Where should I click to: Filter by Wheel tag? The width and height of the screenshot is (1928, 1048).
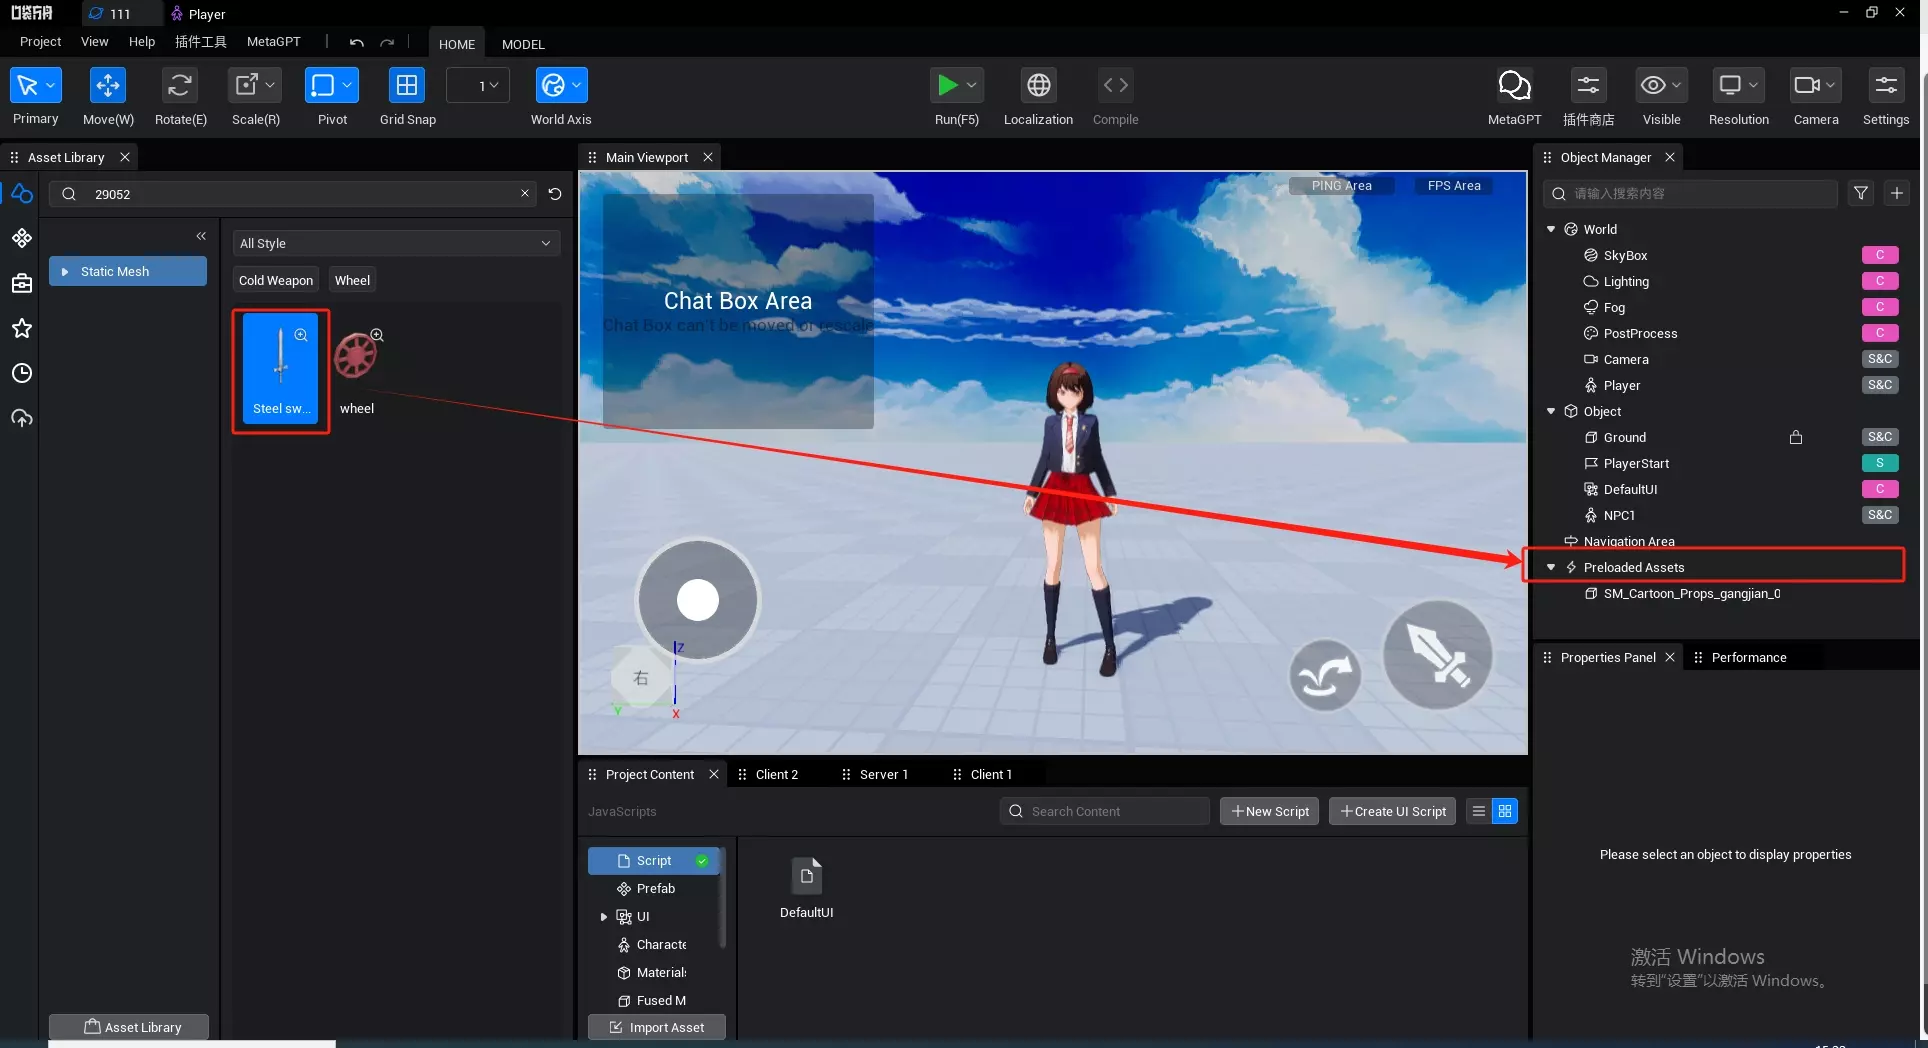[352, 280]
